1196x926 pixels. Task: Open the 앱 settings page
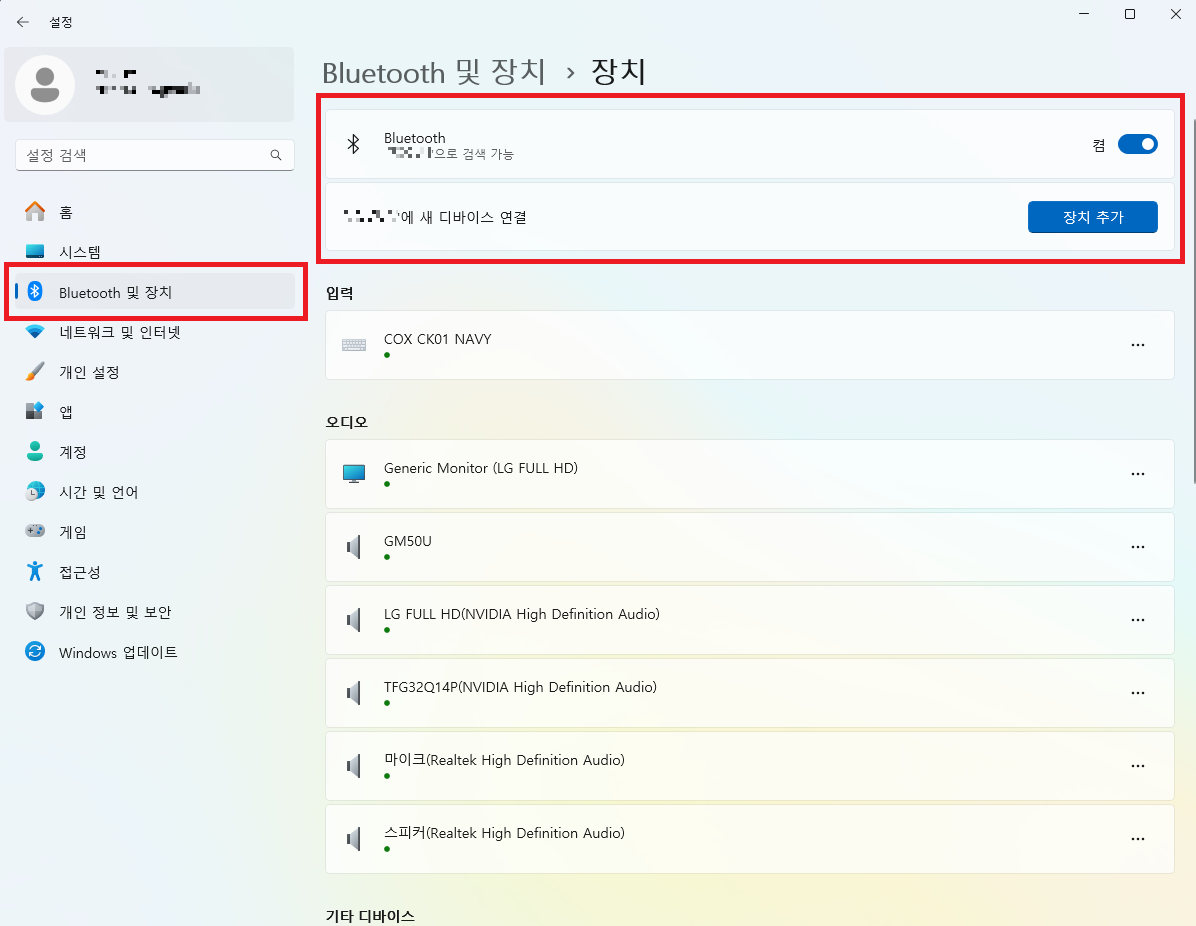point(155,412)
